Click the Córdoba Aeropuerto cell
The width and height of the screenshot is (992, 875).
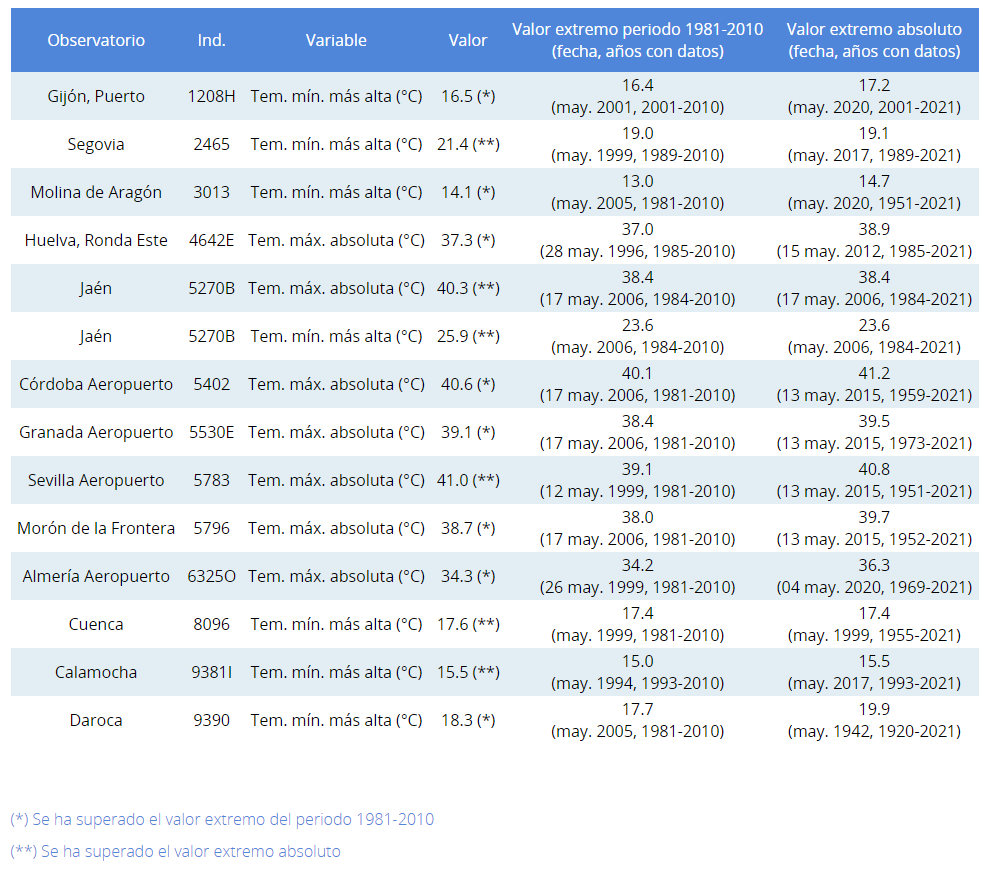pos(96,385)
